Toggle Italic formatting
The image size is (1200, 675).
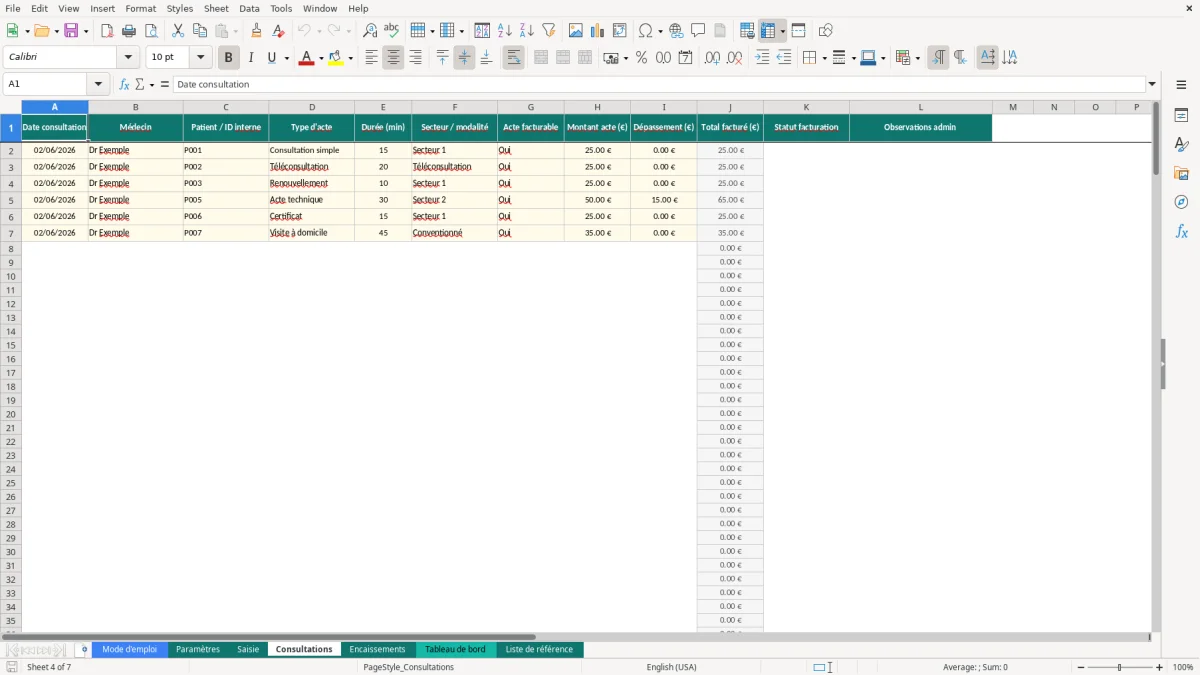250,58
